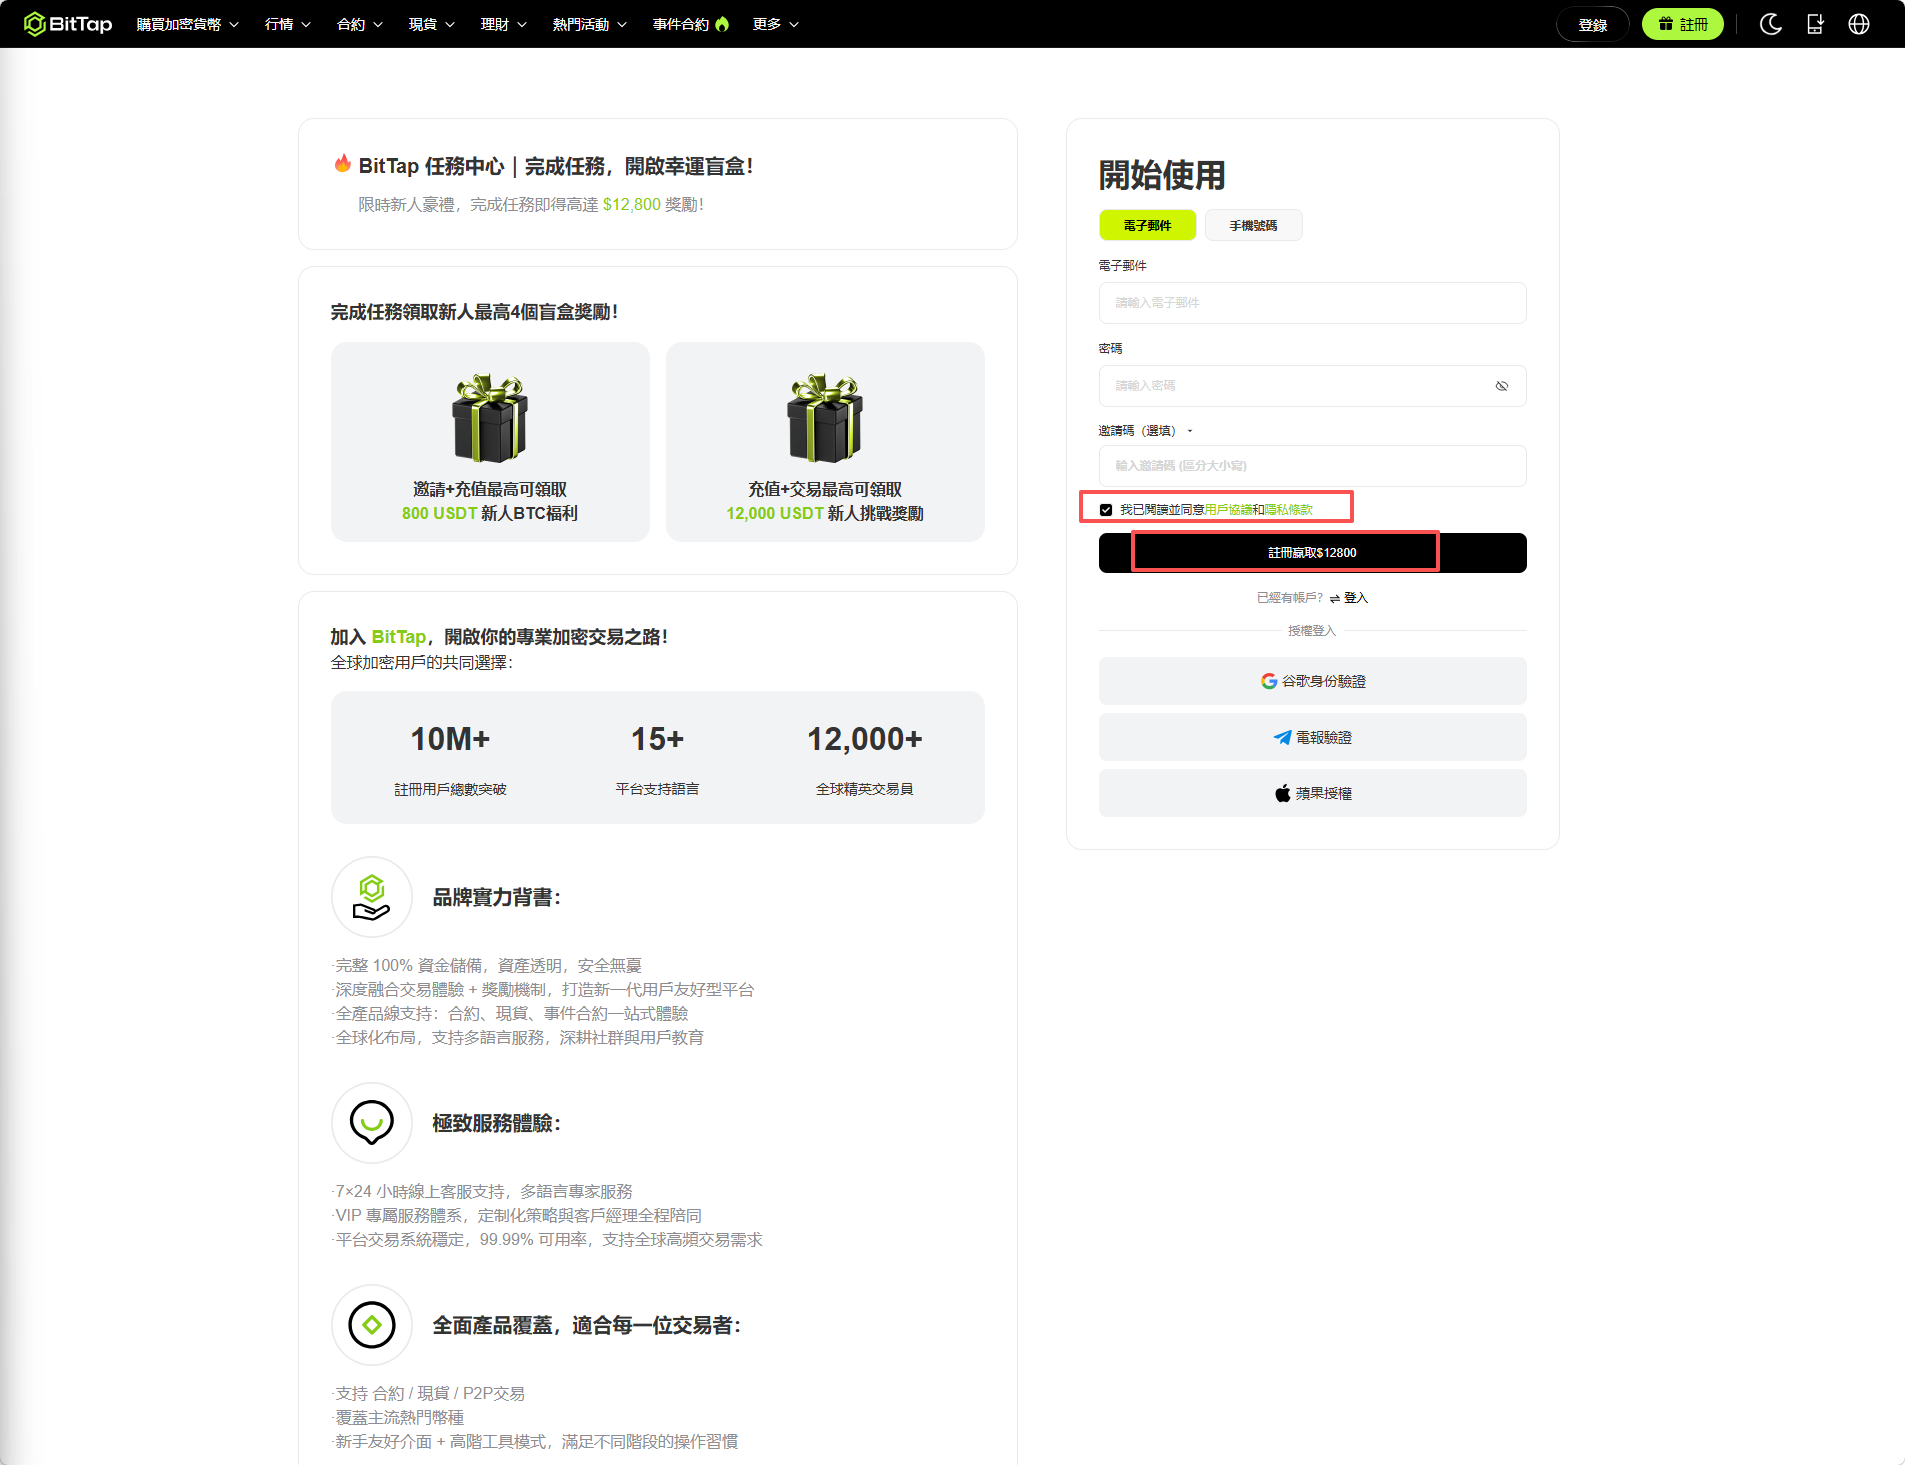The image size is (1905, 1465).
Task: Expand the 合約 dropdown menu
Action: click(360, 24)
